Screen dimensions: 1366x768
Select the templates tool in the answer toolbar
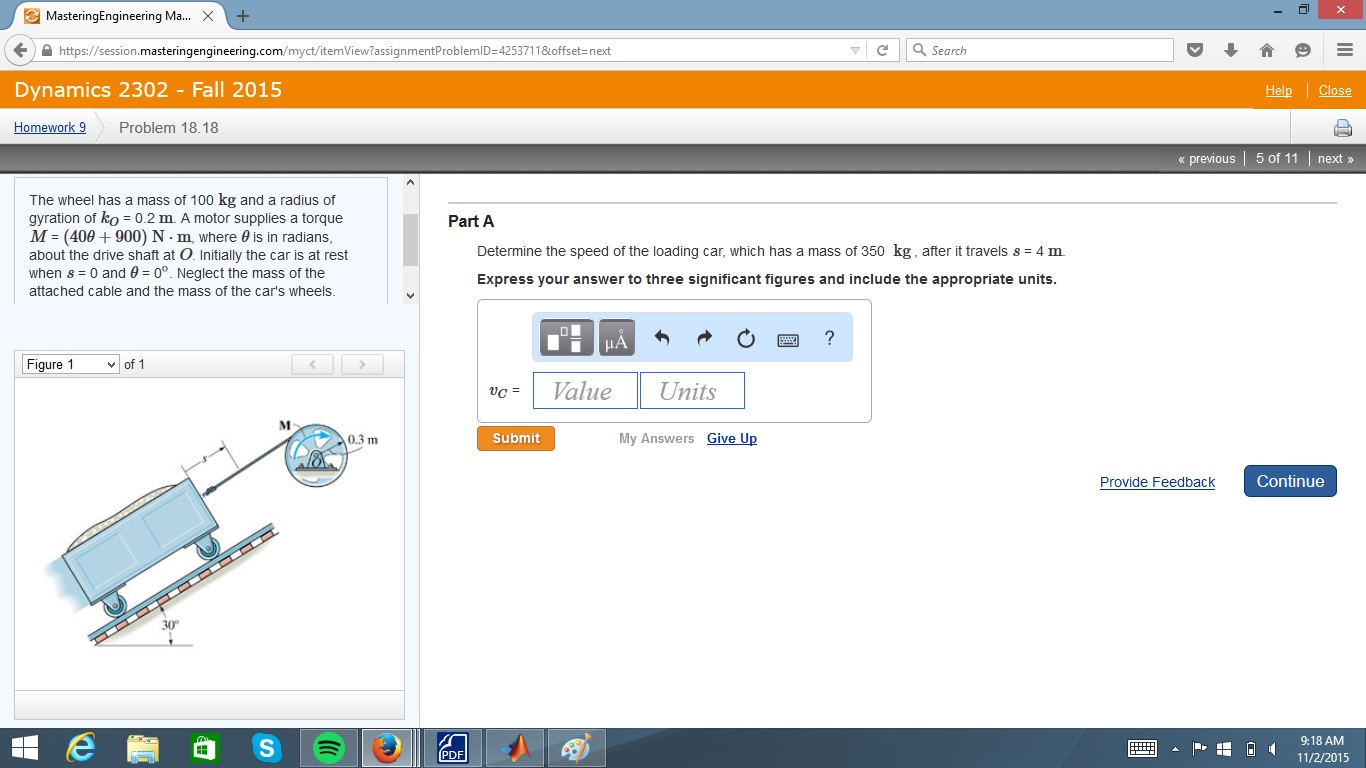565,338
